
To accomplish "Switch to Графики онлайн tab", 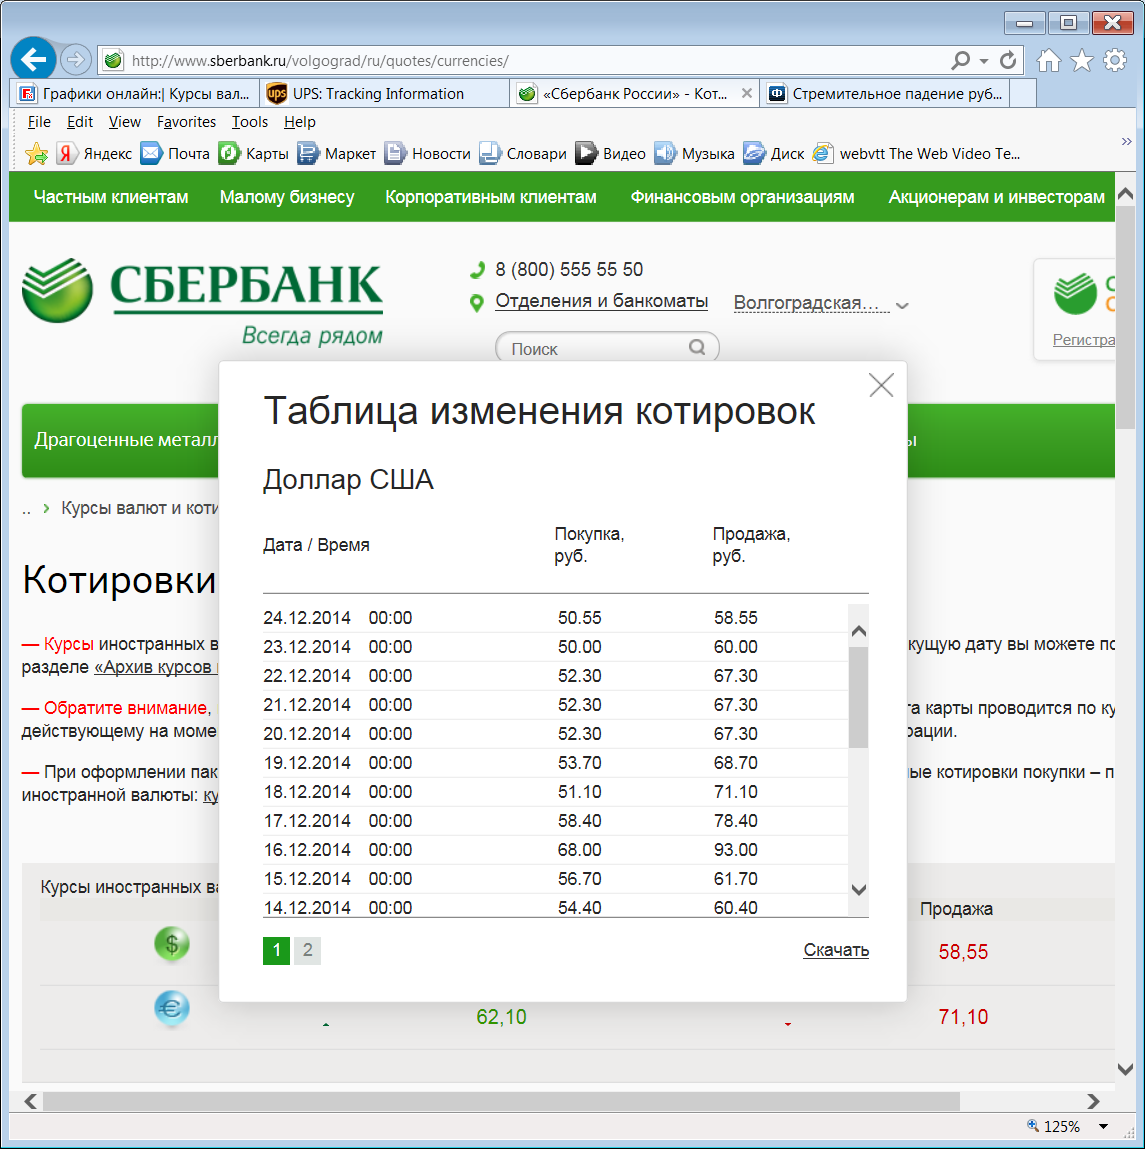I will click(x=135, y=94).
